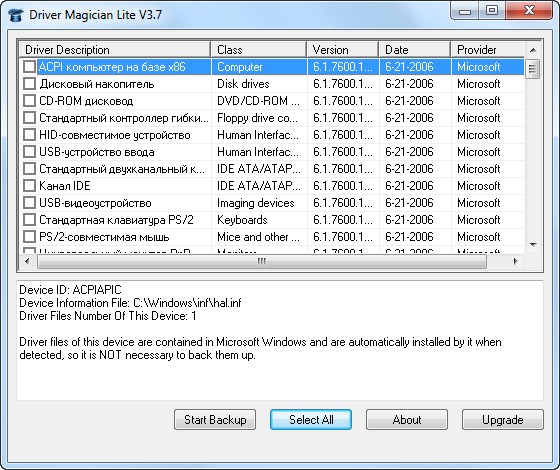Click vertical scrollbar up arrow
Image resolution: width=560 pixels, height=470 pixels.
click(x=533, y=50)
